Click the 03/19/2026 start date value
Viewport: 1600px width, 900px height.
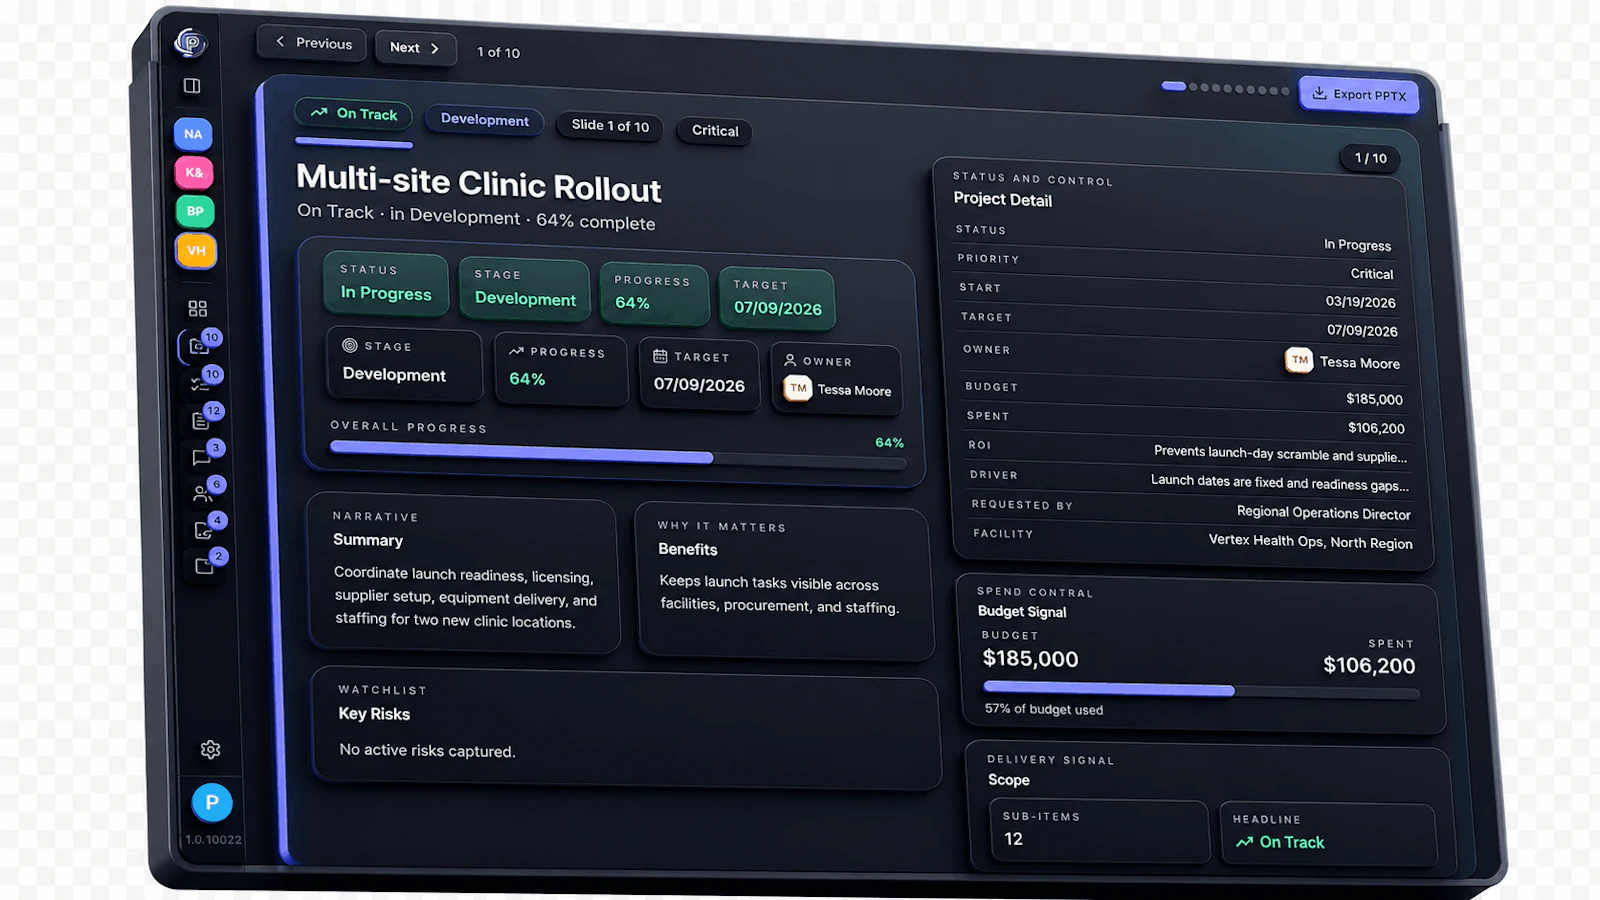pyautogui.click(x=1360, y=302)
